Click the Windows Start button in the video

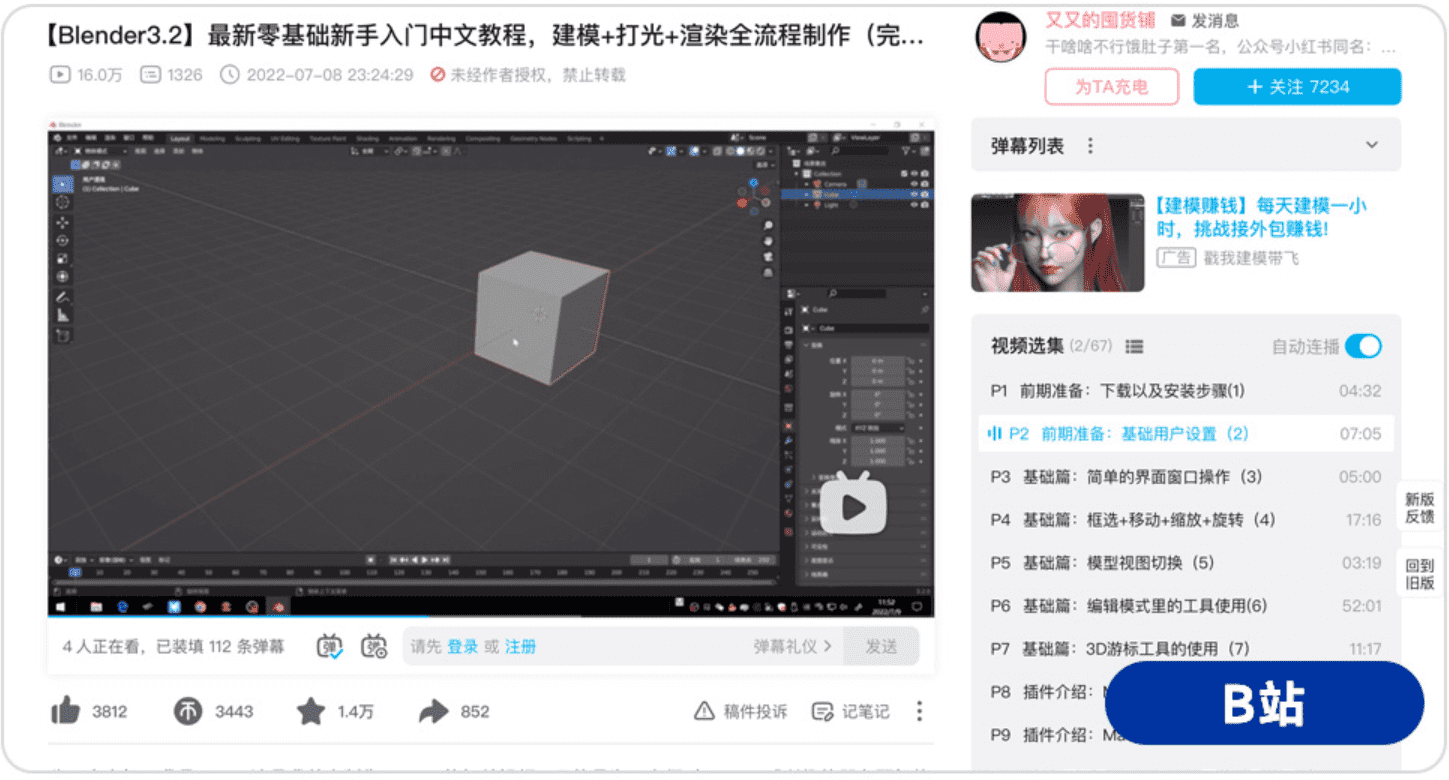pyautogui.click(x=59, y=606)
